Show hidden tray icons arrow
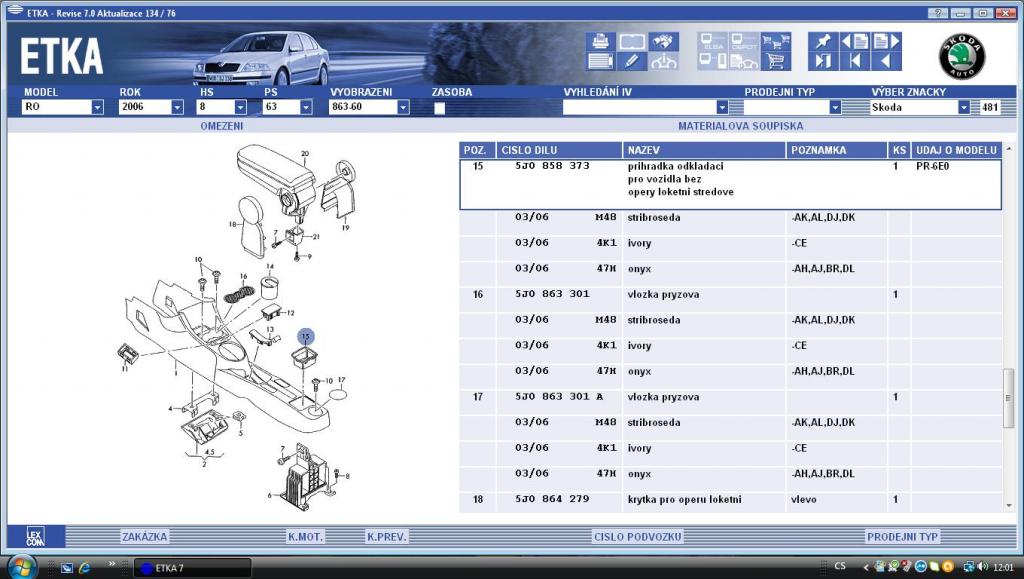The height and width of the screenshot is (579, 1024). 866,567
